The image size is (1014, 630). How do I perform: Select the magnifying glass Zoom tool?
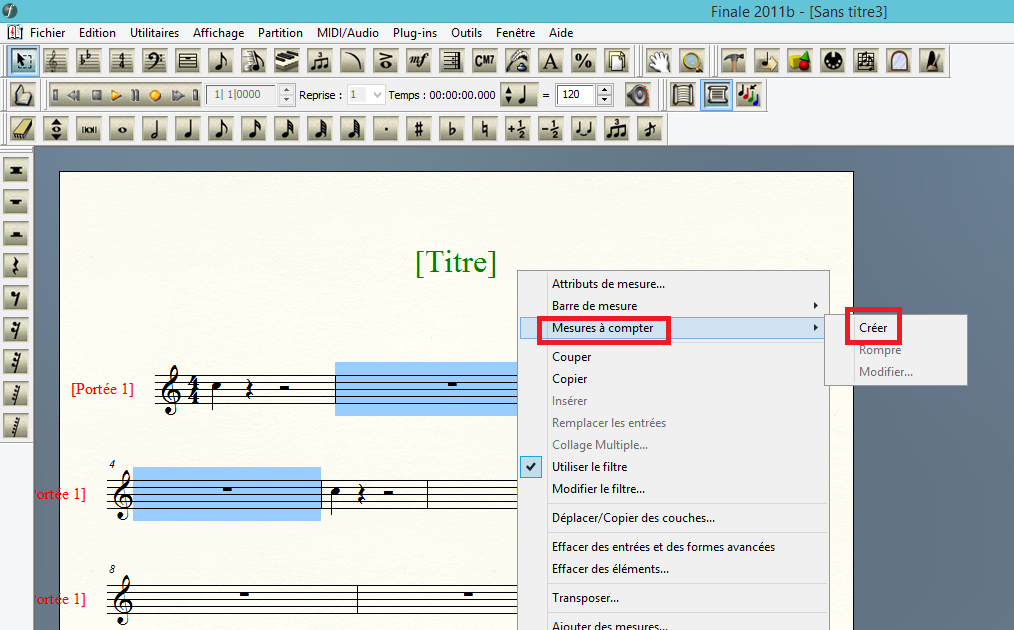point(691,61)
